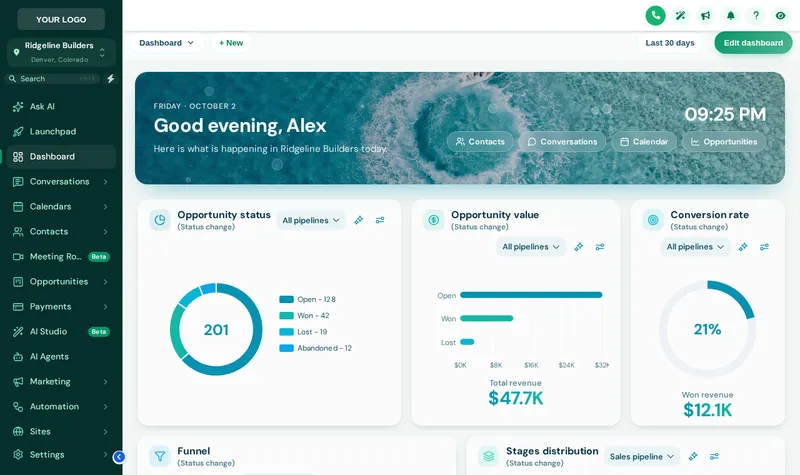Open the help question mark icon
The height and width of the screenshot is (475, 800).
[756, 16]
